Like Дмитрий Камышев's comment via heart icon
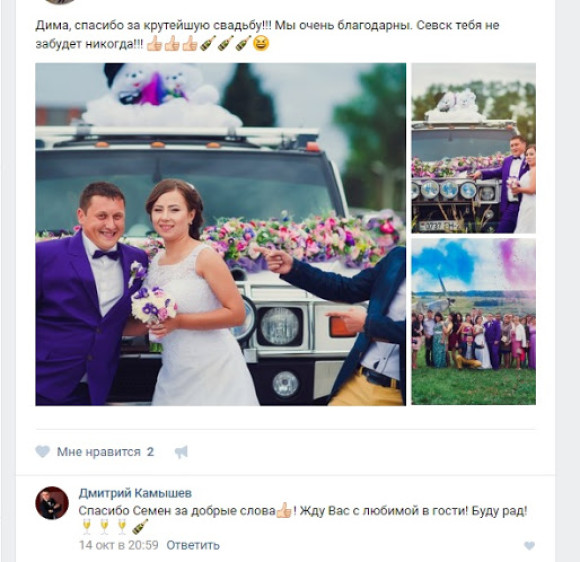 [x=530, y=545]
